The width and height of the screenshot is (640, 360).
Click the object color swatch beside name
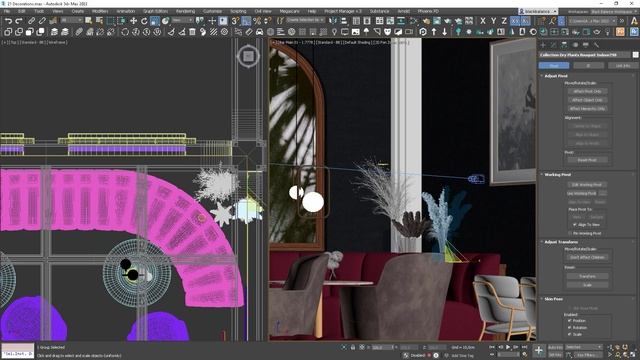pos(635,55)
